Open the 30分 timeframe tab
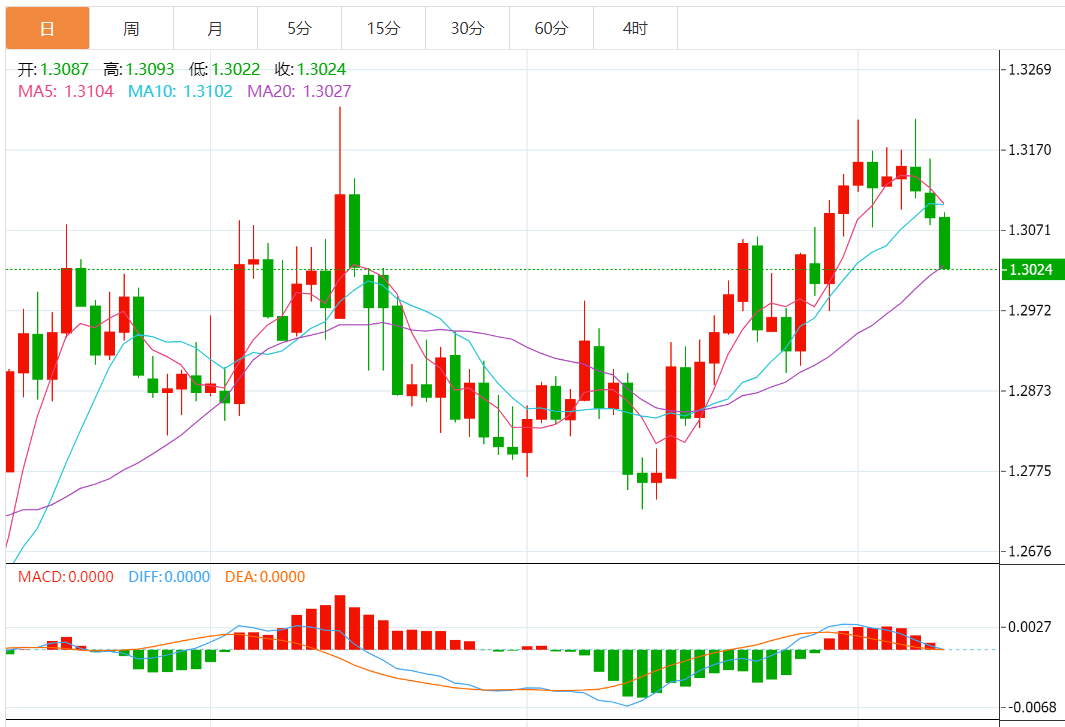Viewport: 1065px width, 727px height. [x=467, y=28]
